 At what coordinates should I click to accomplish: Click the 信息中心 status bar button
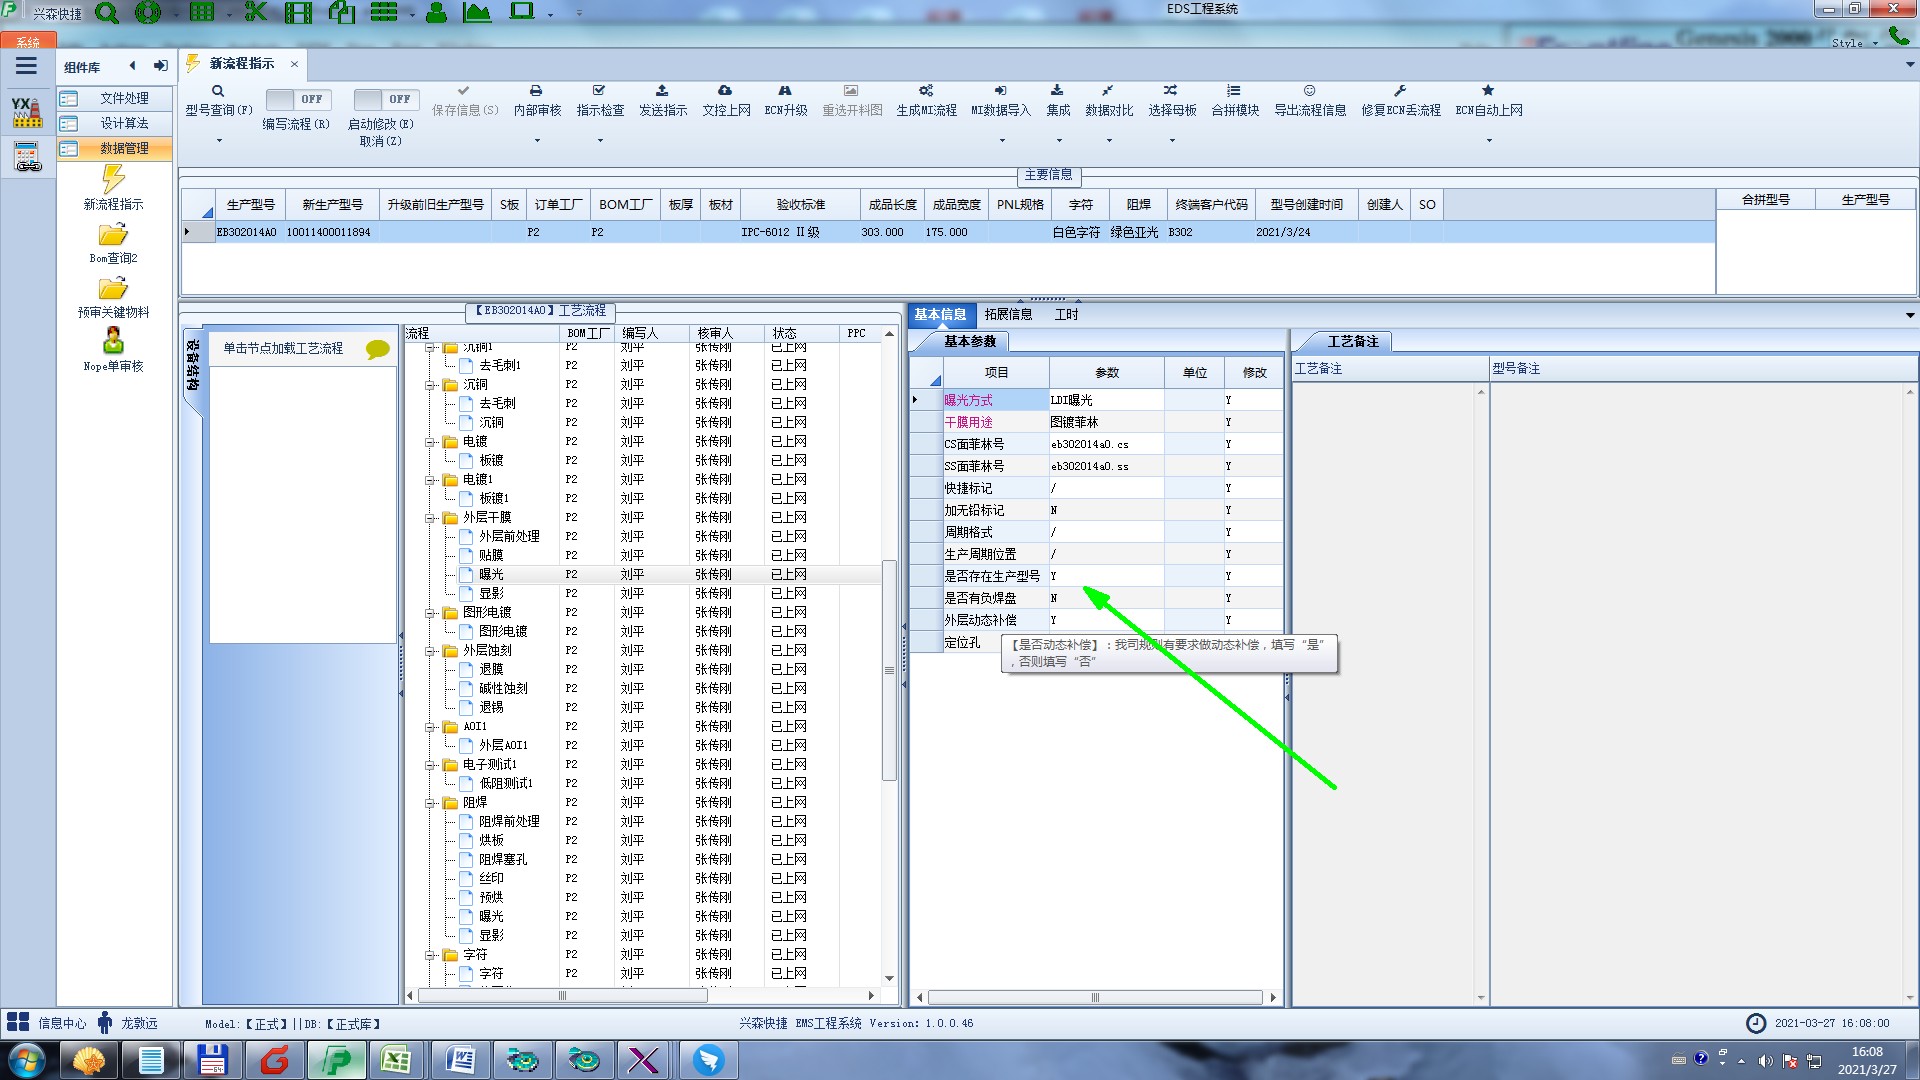[x=46, y=1023]
